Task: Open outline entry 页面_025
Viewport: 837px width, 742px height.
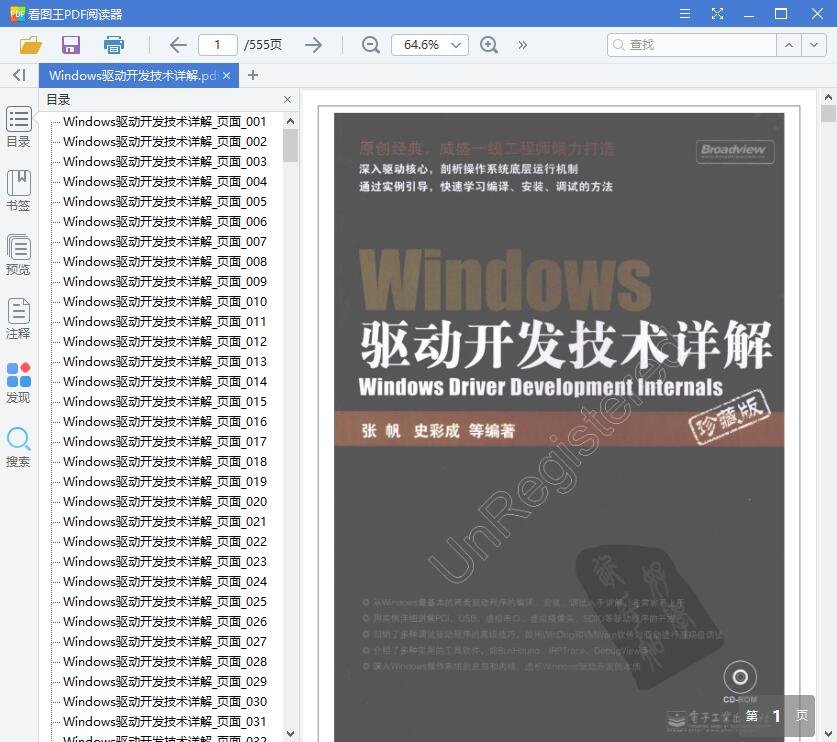Action: (x=164, y=602)
